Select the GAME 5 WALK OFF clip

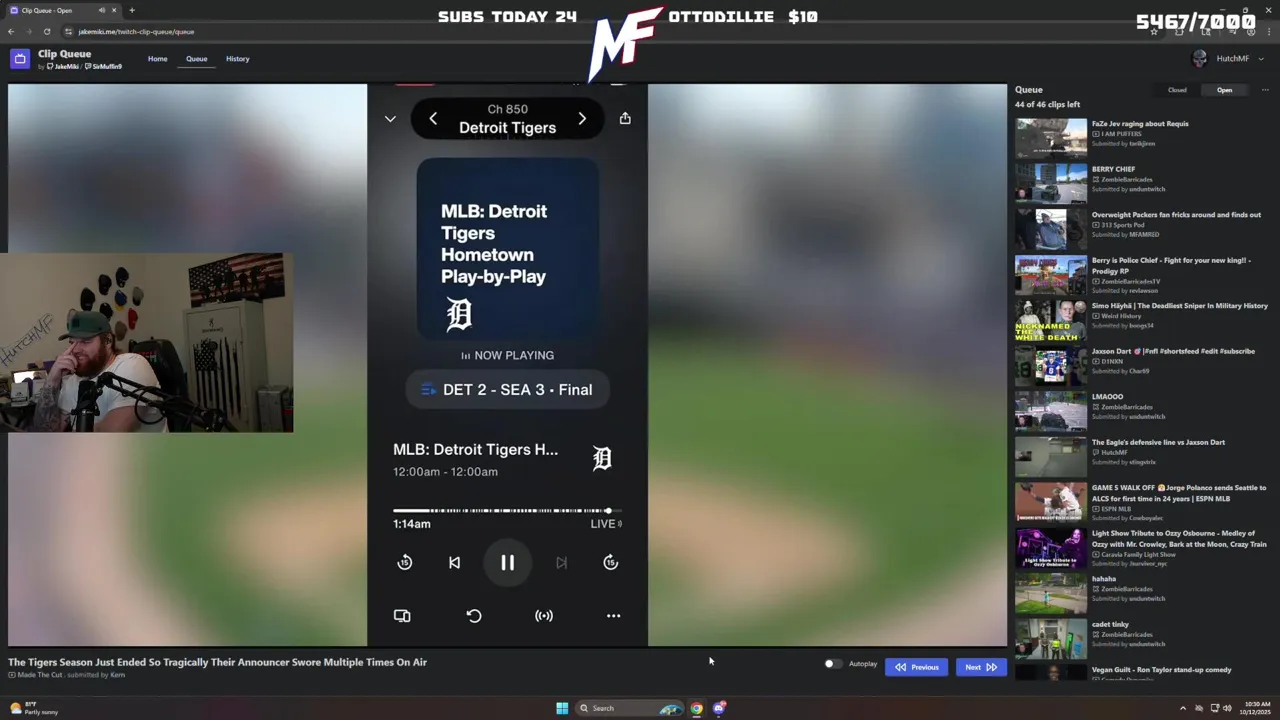(x=1142, y=500)
